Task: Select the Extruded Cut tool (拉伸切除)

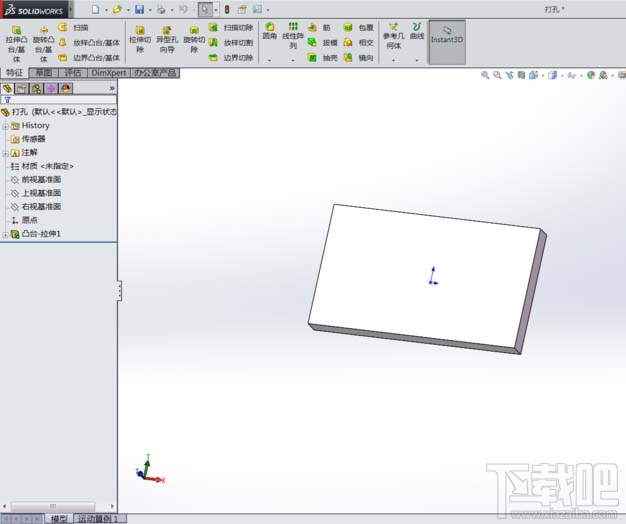Action: (140, 39)
